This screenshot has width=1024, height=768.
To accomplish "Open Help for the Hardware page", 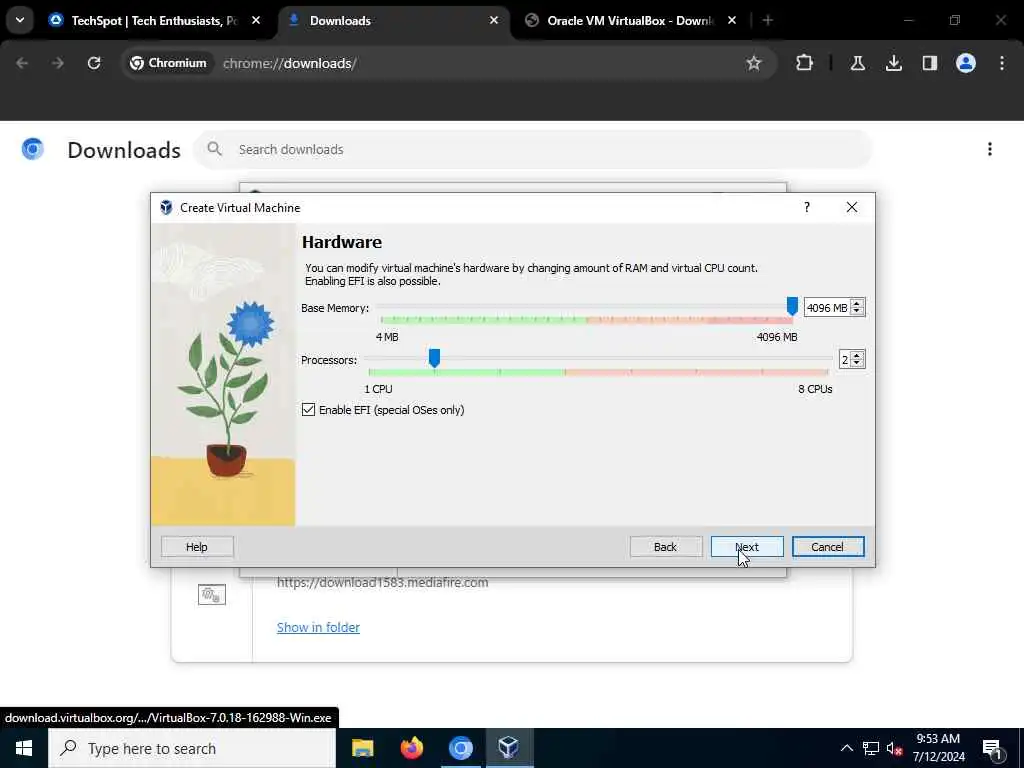I will click(x=197, y=547).
